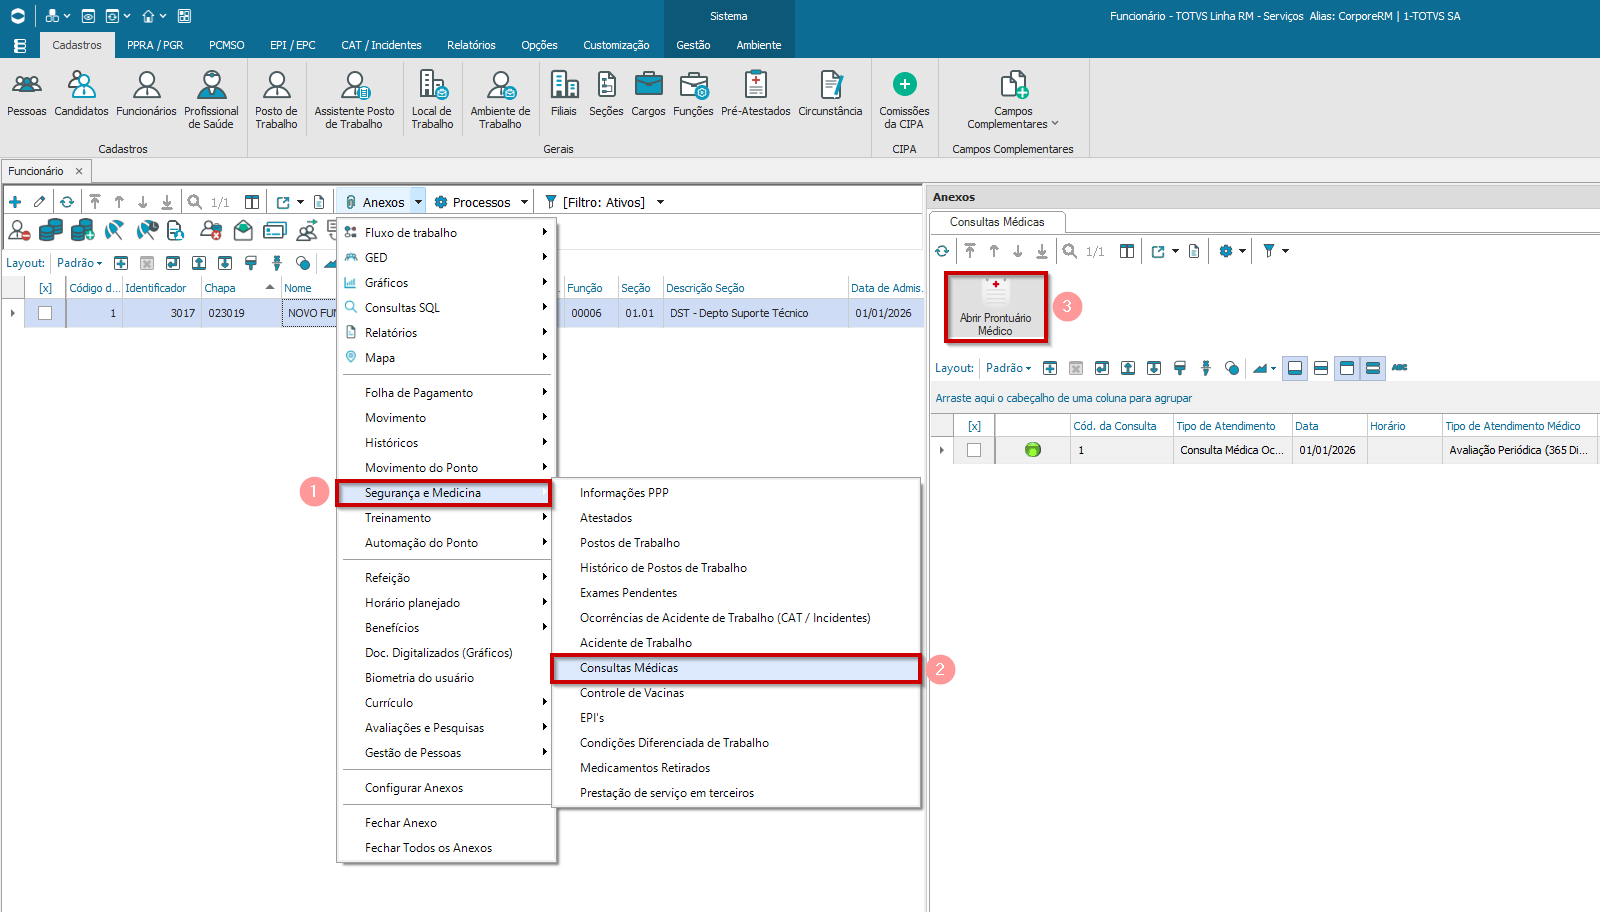
Task: Open Profissional de Saúde icon
Action: point(211,100)
